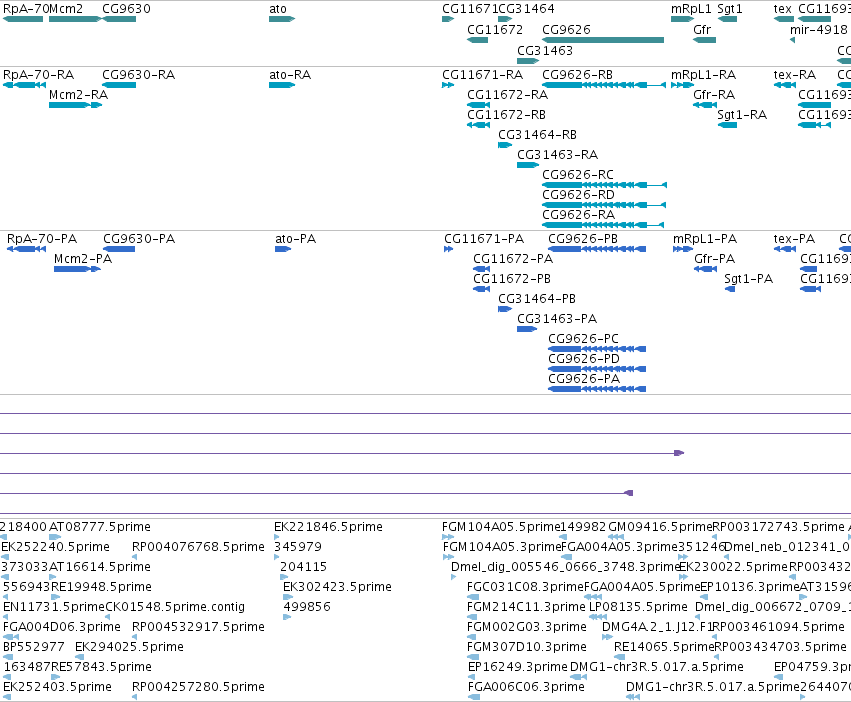Click the "CG9626-RC" transcript label
Screen dimensions: 851x702
tap(578, 174)
